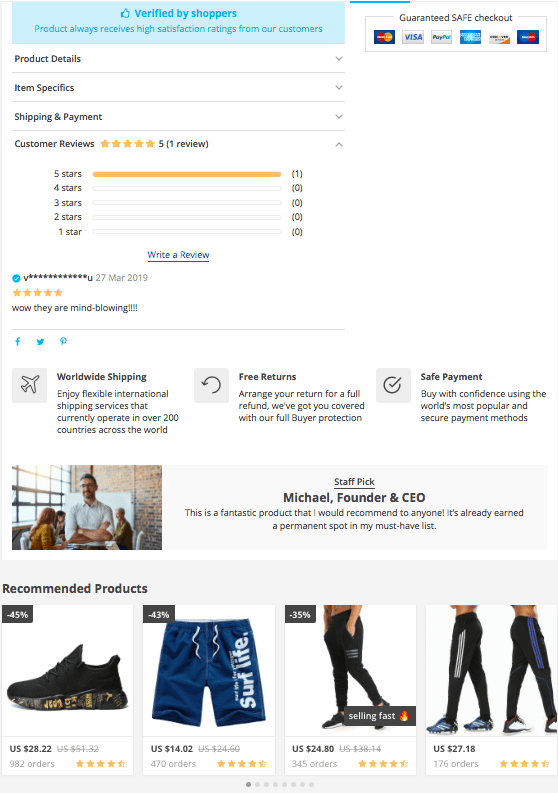This screenshot has height=793, width=558.
Task: Select first carousel pagination dot
Action: (x=248, y=784)
